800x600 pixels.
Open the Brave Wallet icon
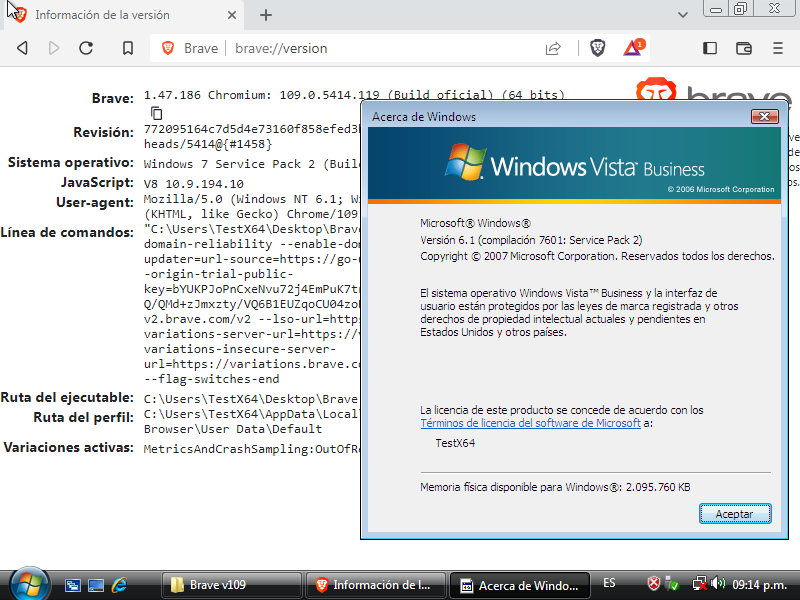click(x=744, y=48)
